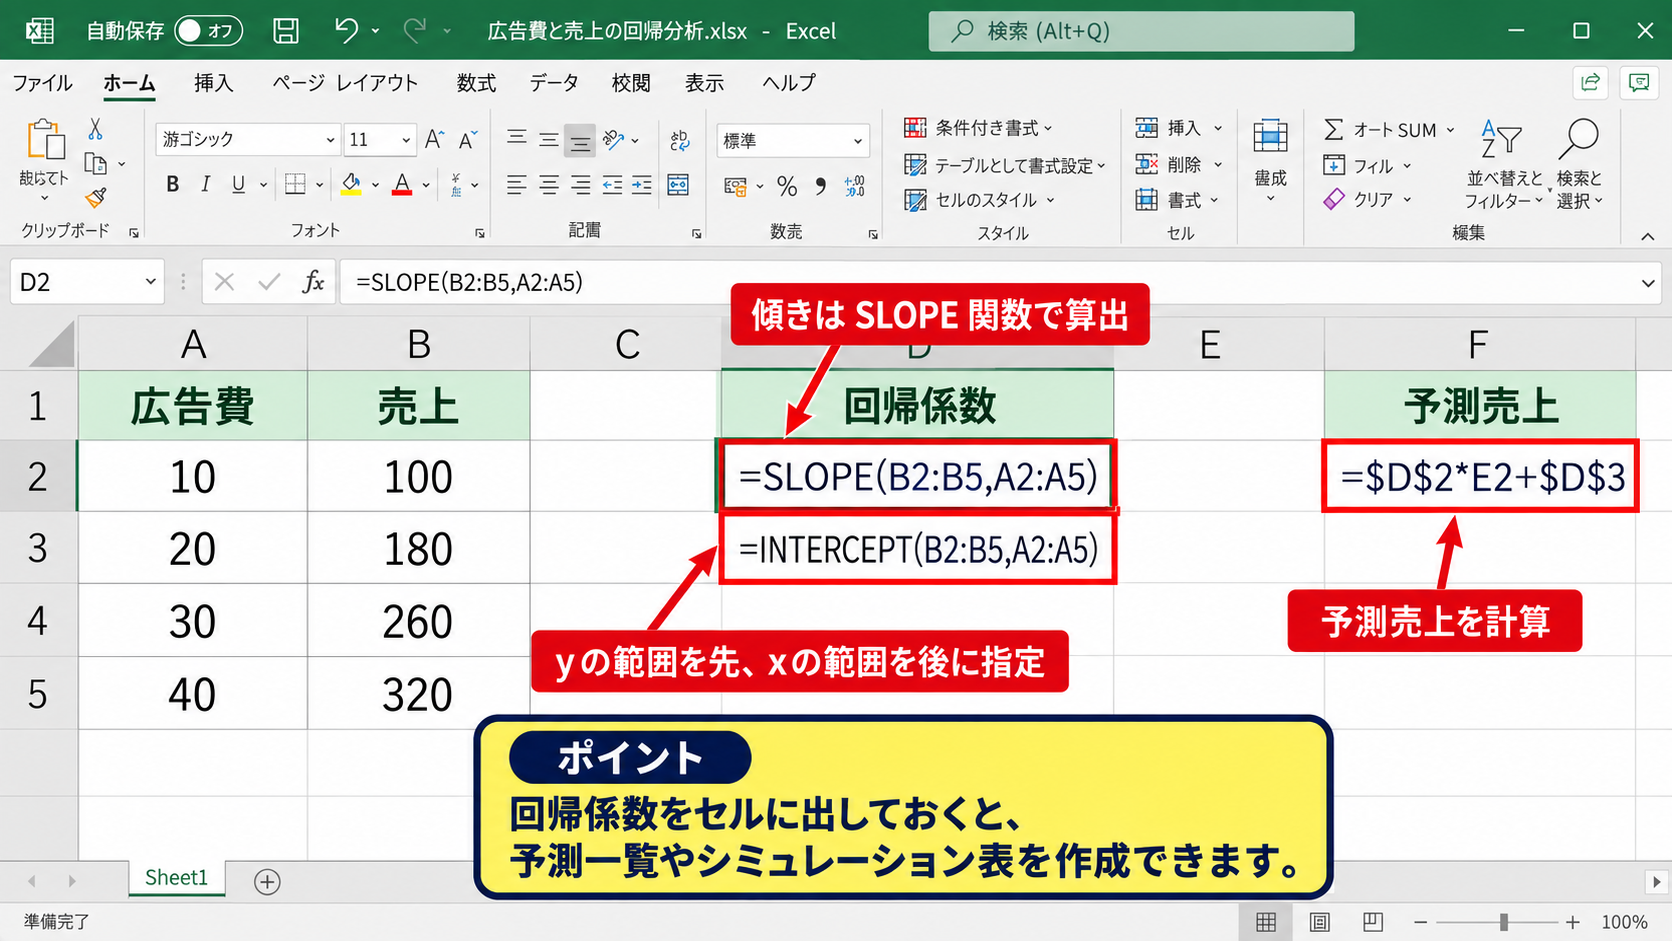Image resolution: width=1672 pixels, height=941 pixels.
Task: Click the Cells group 削除 button
Action: [x=1179, y=164]
